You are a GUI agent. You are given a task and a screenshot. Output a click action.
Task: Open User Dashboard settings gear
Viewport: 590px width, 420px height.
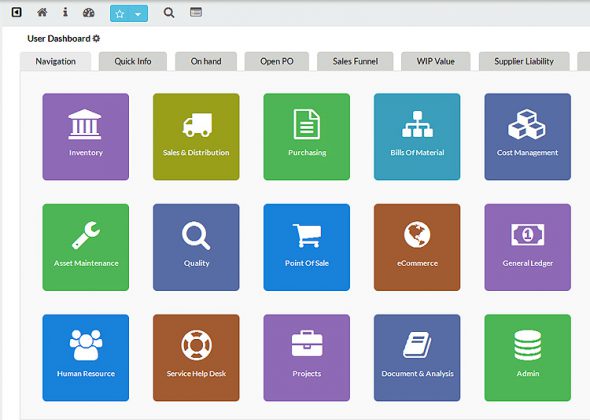tap(96, 38)
